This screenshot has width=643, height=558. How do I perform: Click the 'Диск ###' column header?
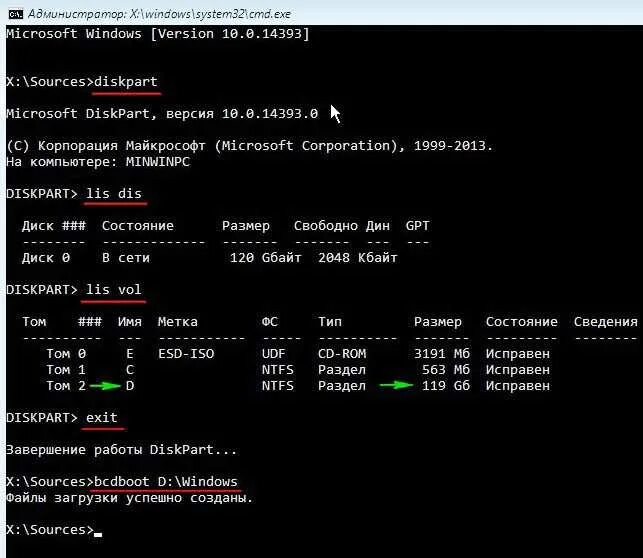coord(54,225)
